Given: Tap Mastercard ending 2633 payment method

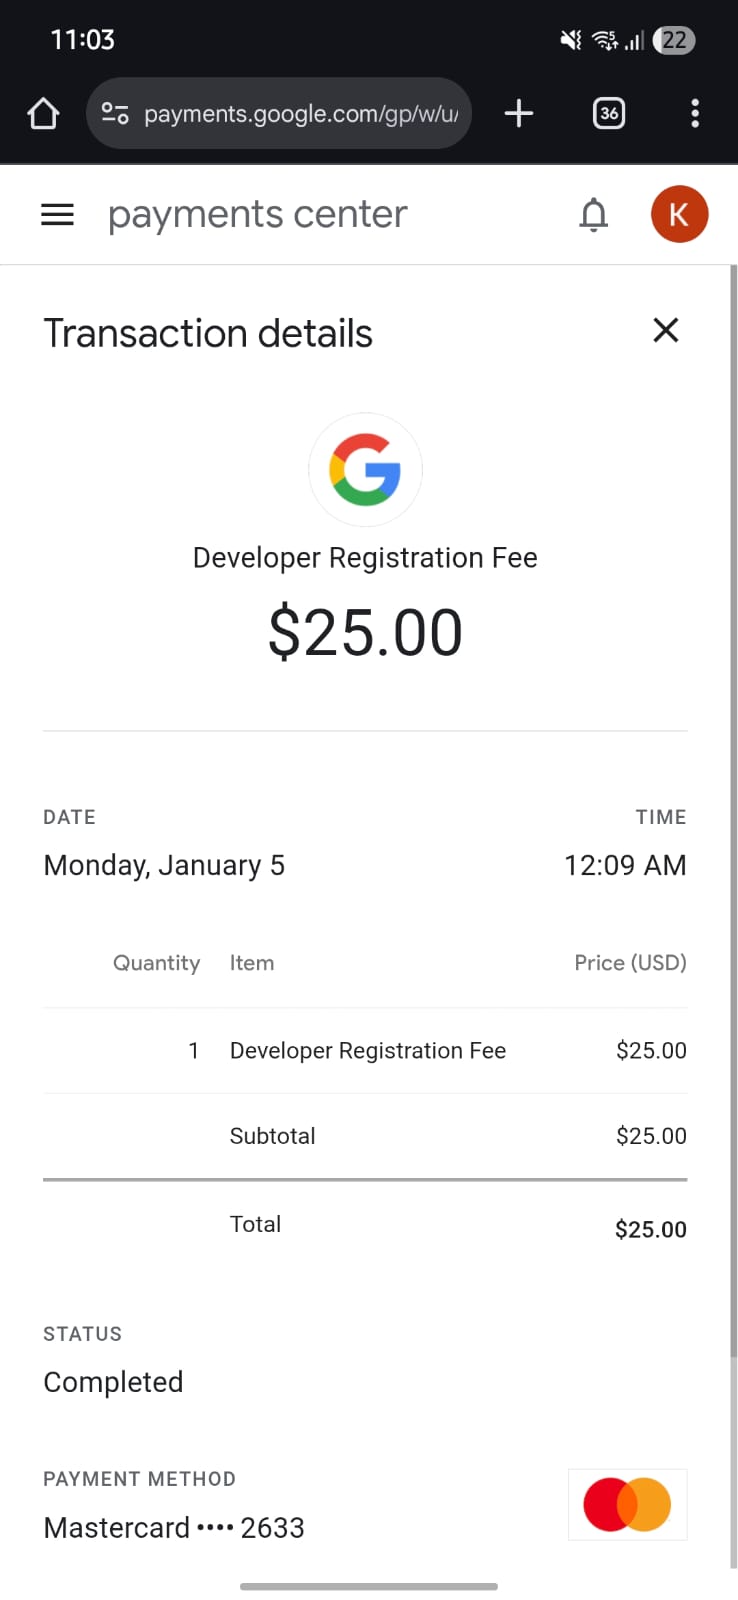Looking at the screenshot, I should click(x=174, y=1527).
